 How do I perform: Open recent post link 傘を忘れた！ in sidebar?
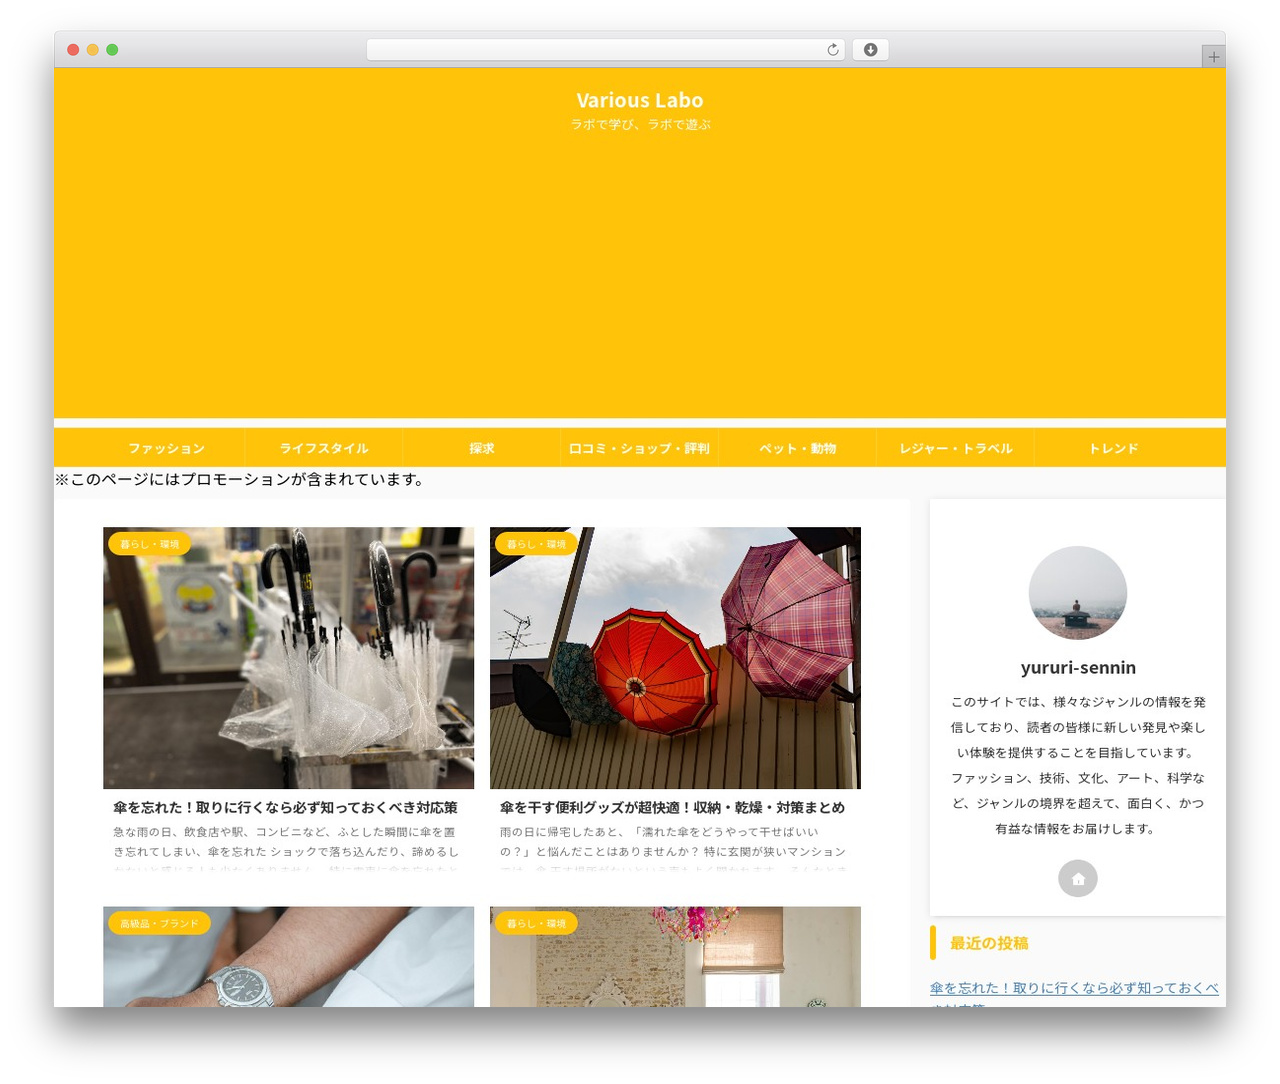point(1074,988)
